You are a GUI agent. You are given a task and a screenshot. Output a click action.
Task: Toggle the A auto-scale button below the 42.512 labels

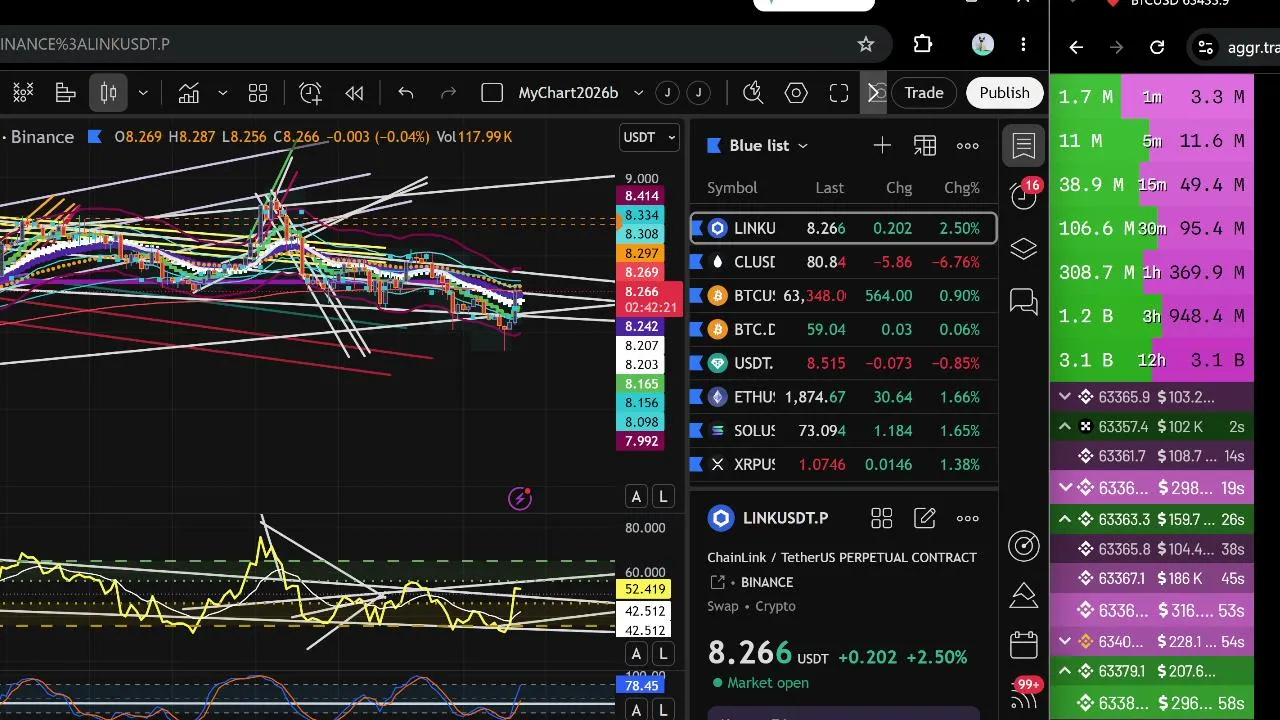[635, 654]
